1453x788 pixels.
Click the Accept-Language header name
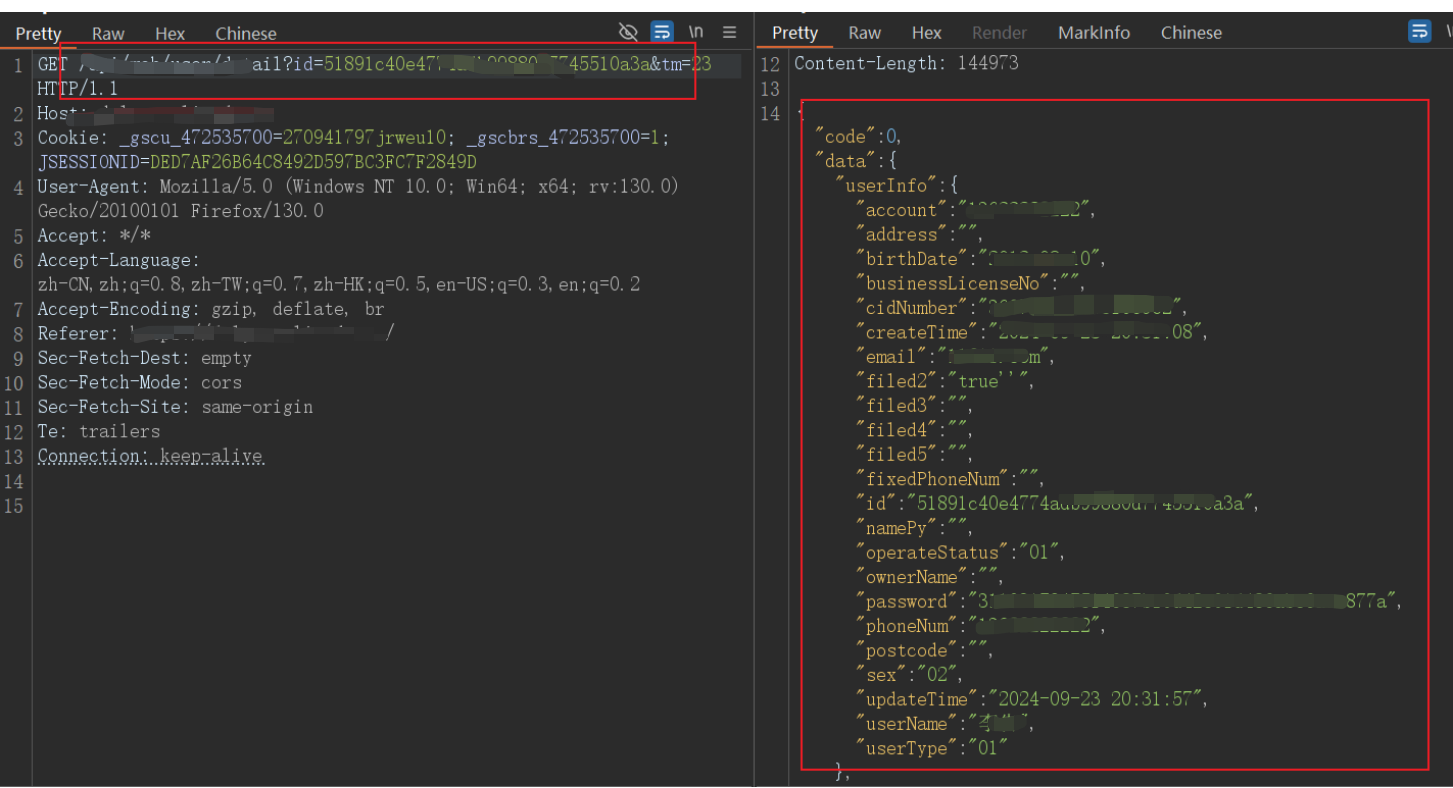118,260
